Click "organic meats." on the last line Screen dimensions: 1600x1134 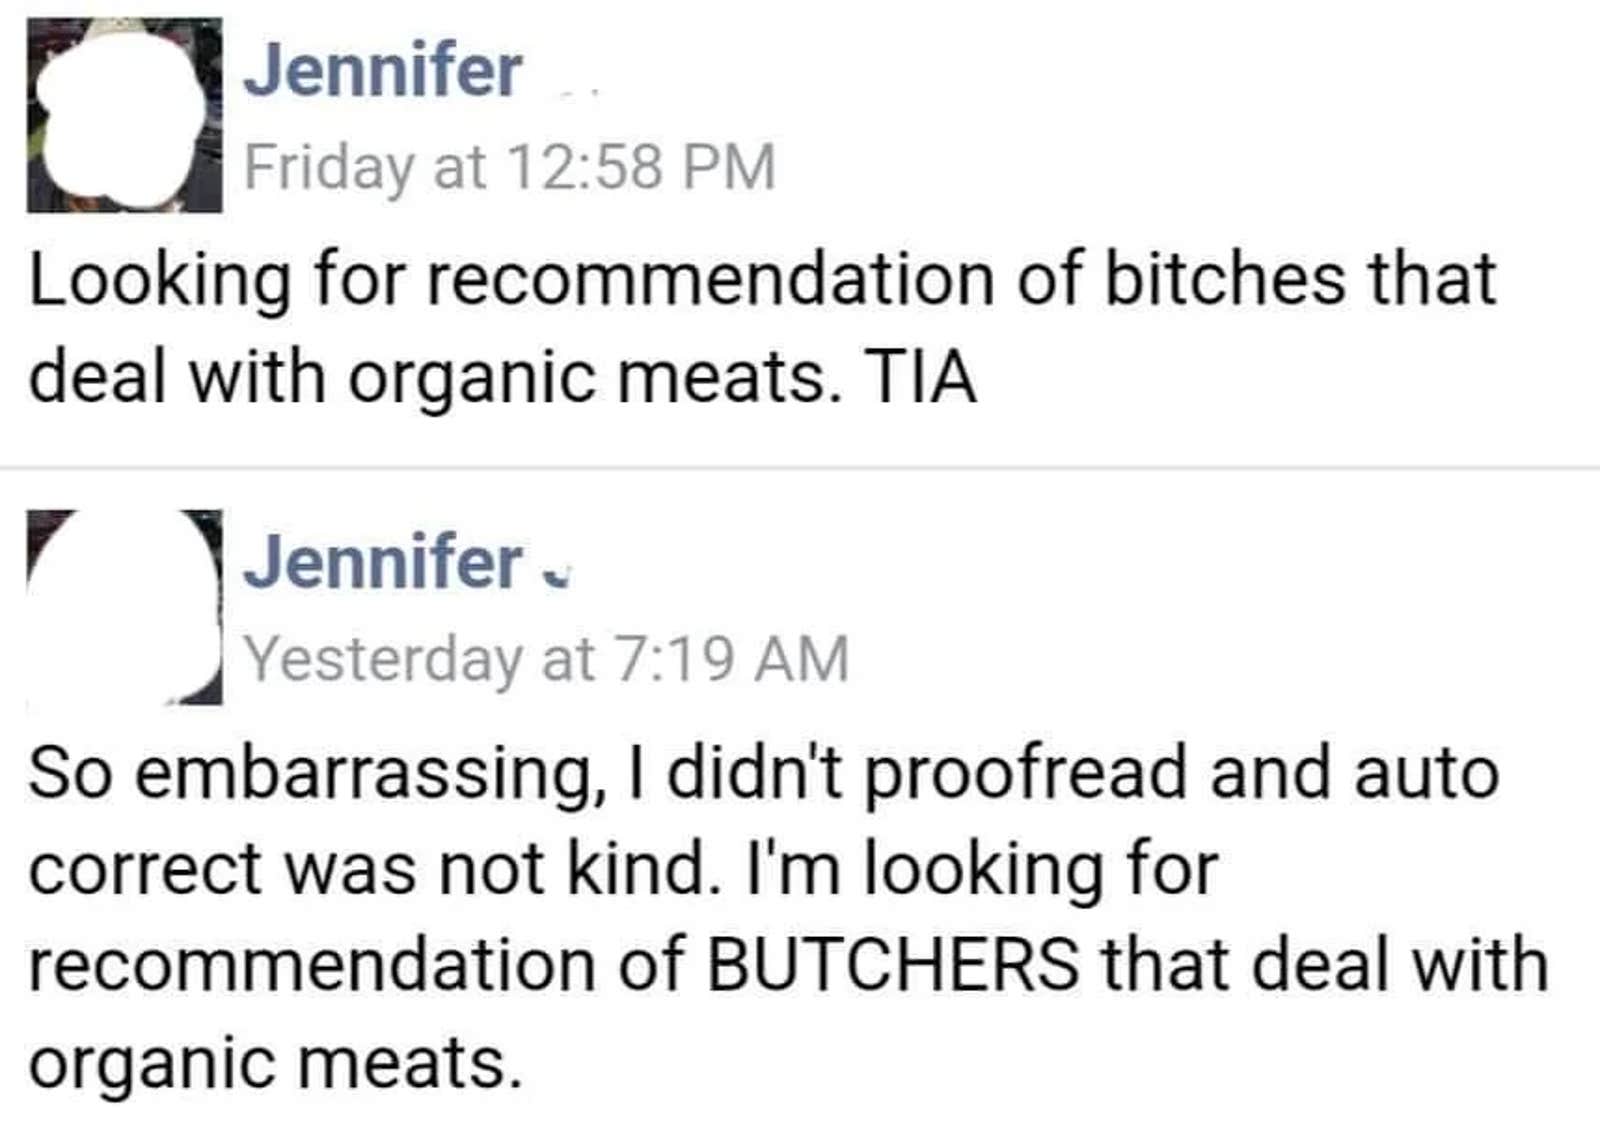point(275,1062)
